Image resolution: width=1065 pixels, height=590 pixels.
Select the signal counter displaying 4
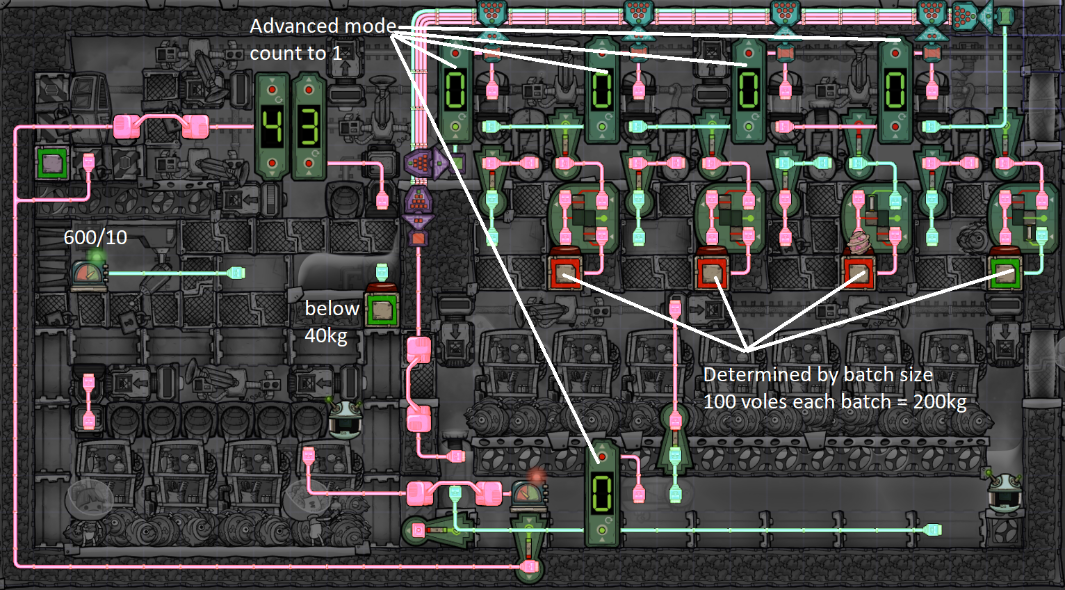point(272,126)
